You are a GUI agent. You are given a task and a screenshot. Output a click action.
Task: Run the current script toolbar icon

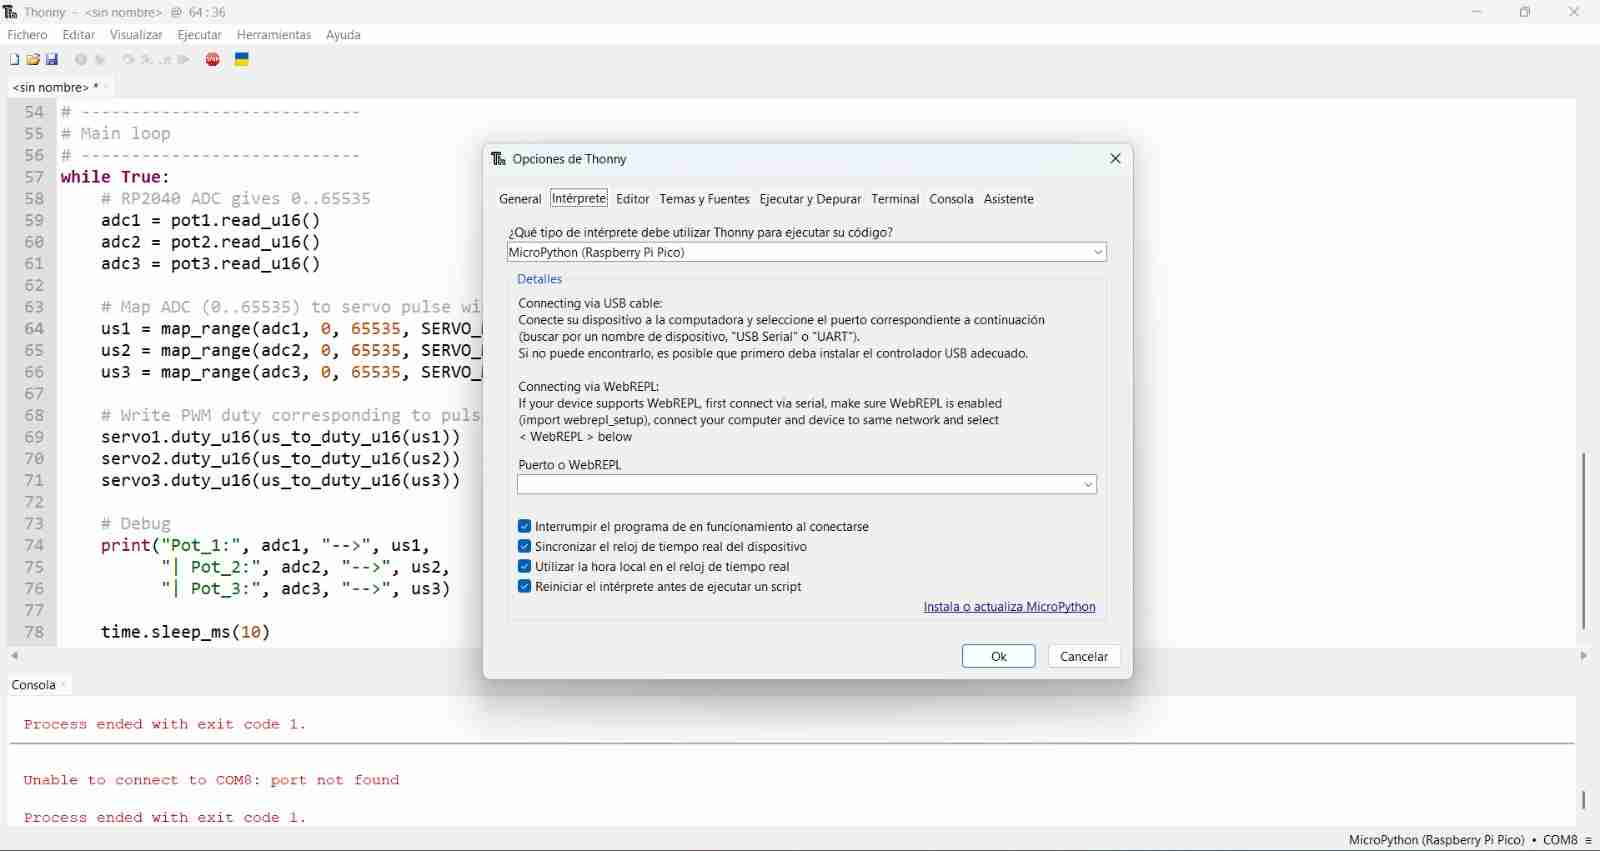tap(81, 60)
